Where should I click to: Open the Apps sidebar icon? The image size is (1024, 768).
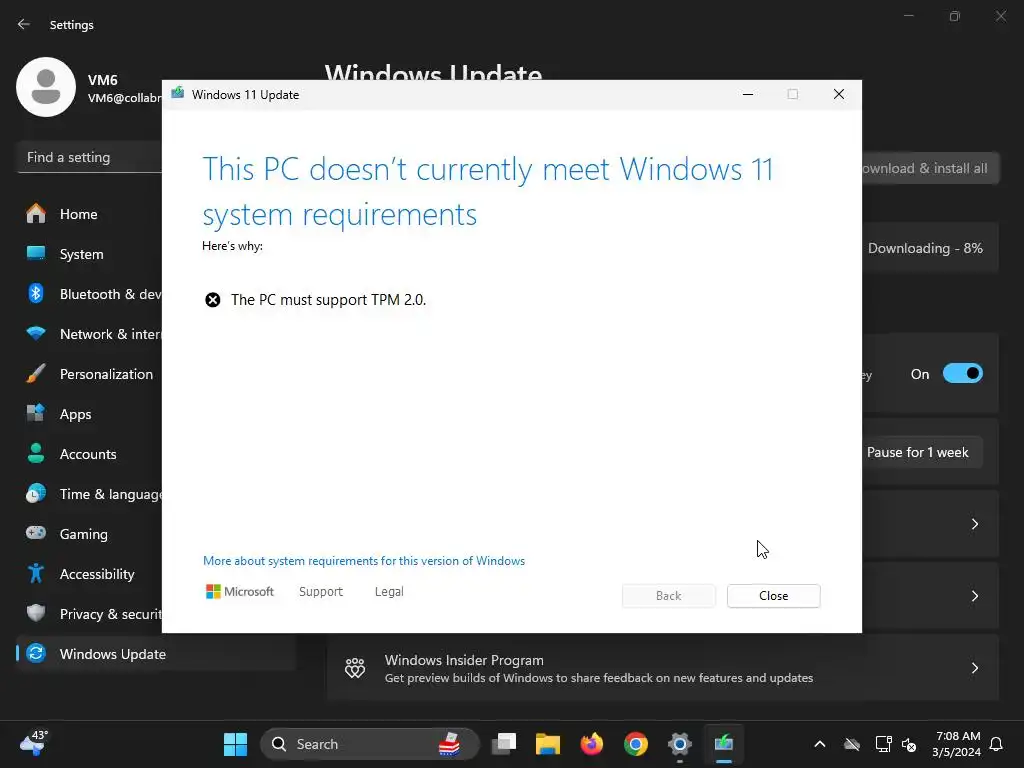pos(36,413)
